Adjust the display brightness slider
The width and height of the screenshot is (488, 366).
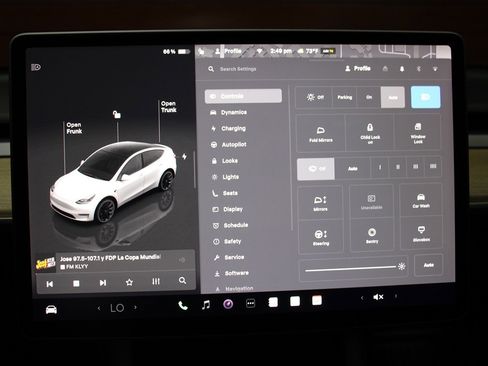[x=355, y=269]
